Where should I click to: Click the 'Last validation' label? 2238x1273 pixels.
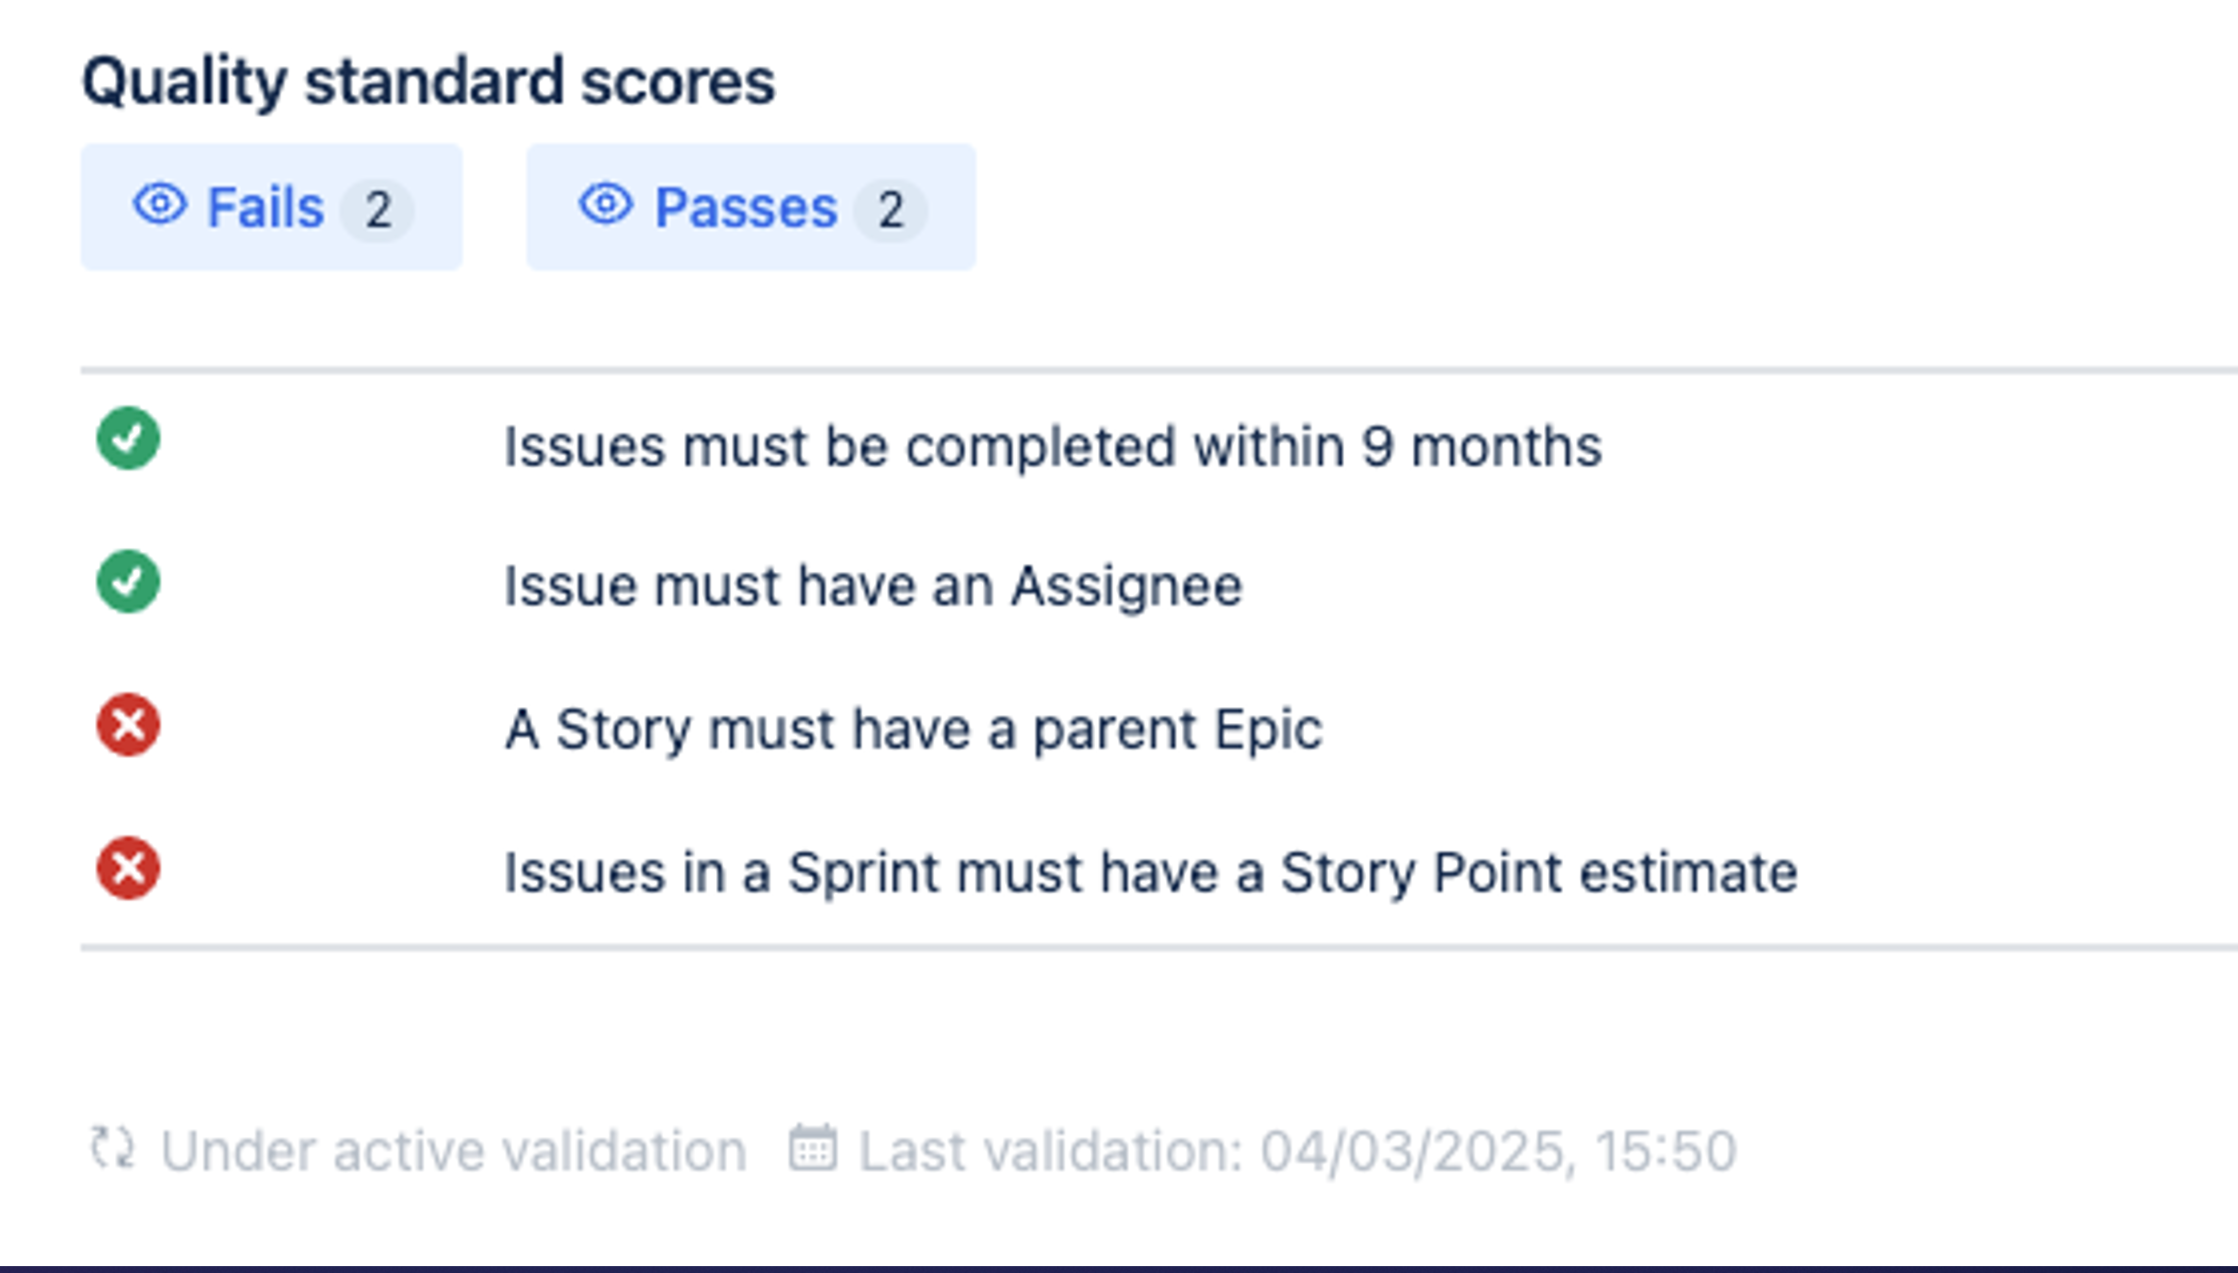coord(1050,1151)
